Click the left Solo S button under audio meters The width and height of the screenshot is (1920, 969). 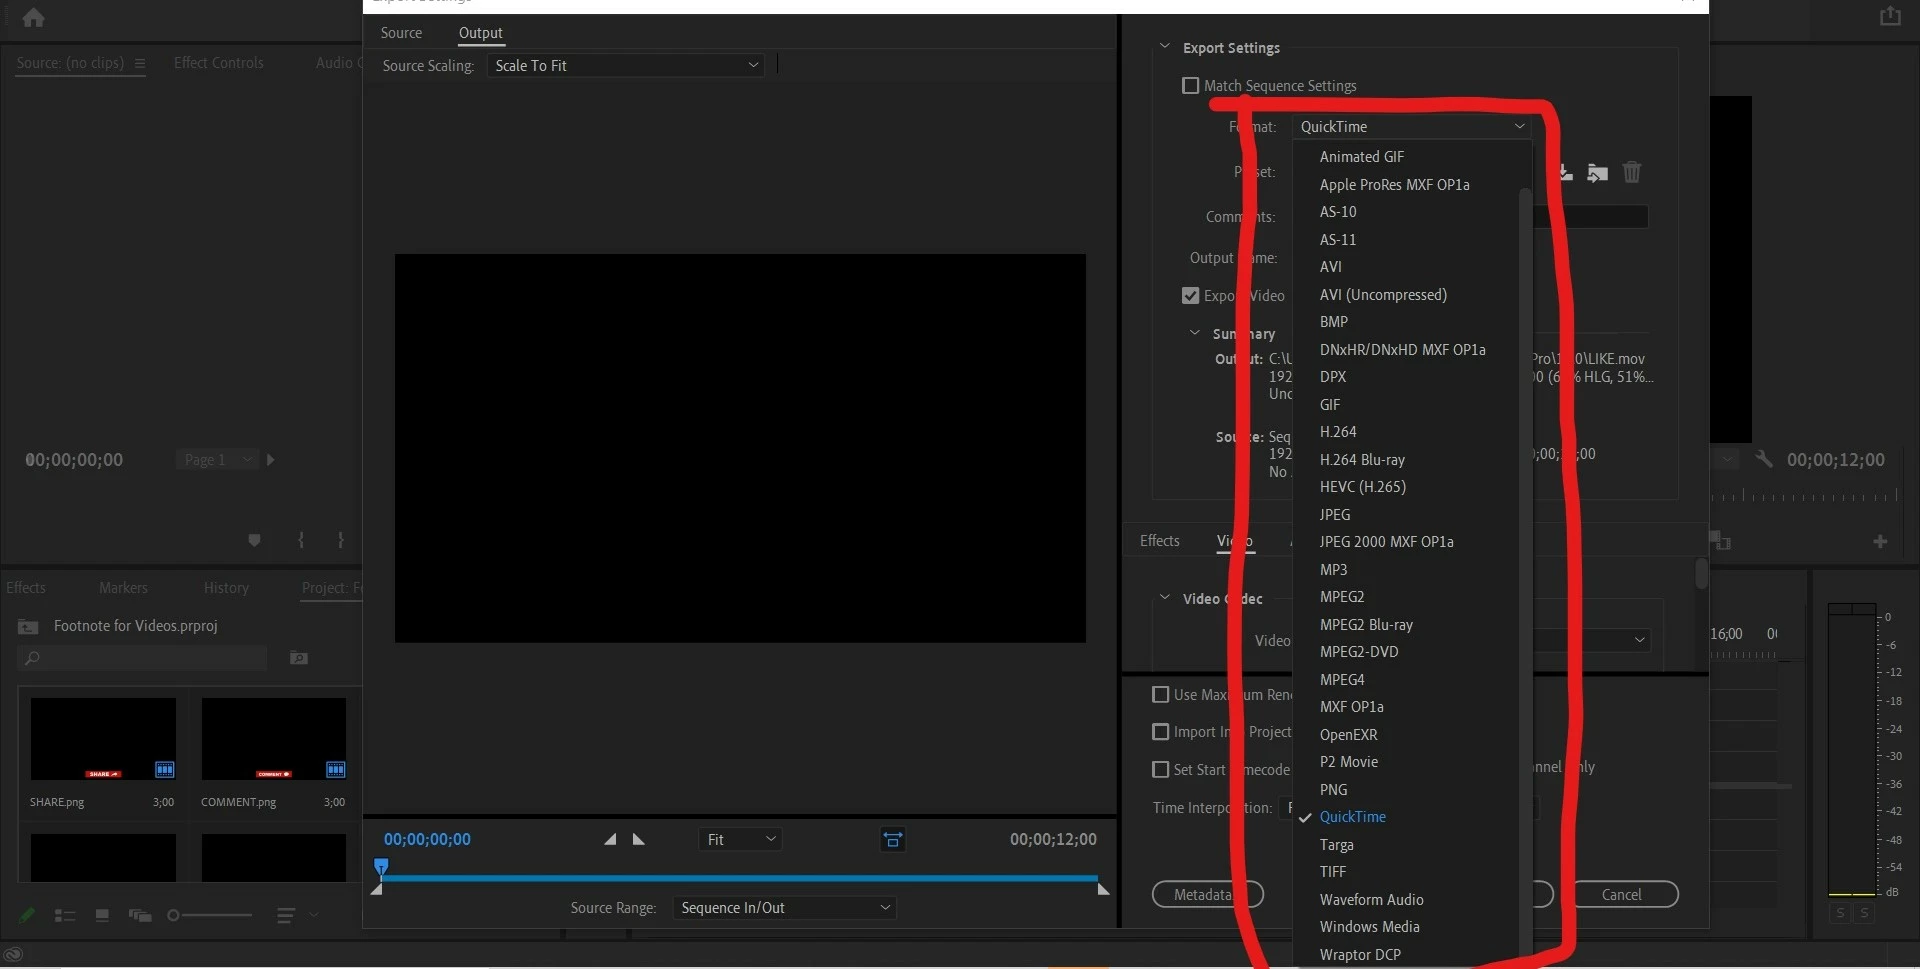point(1840,913)
